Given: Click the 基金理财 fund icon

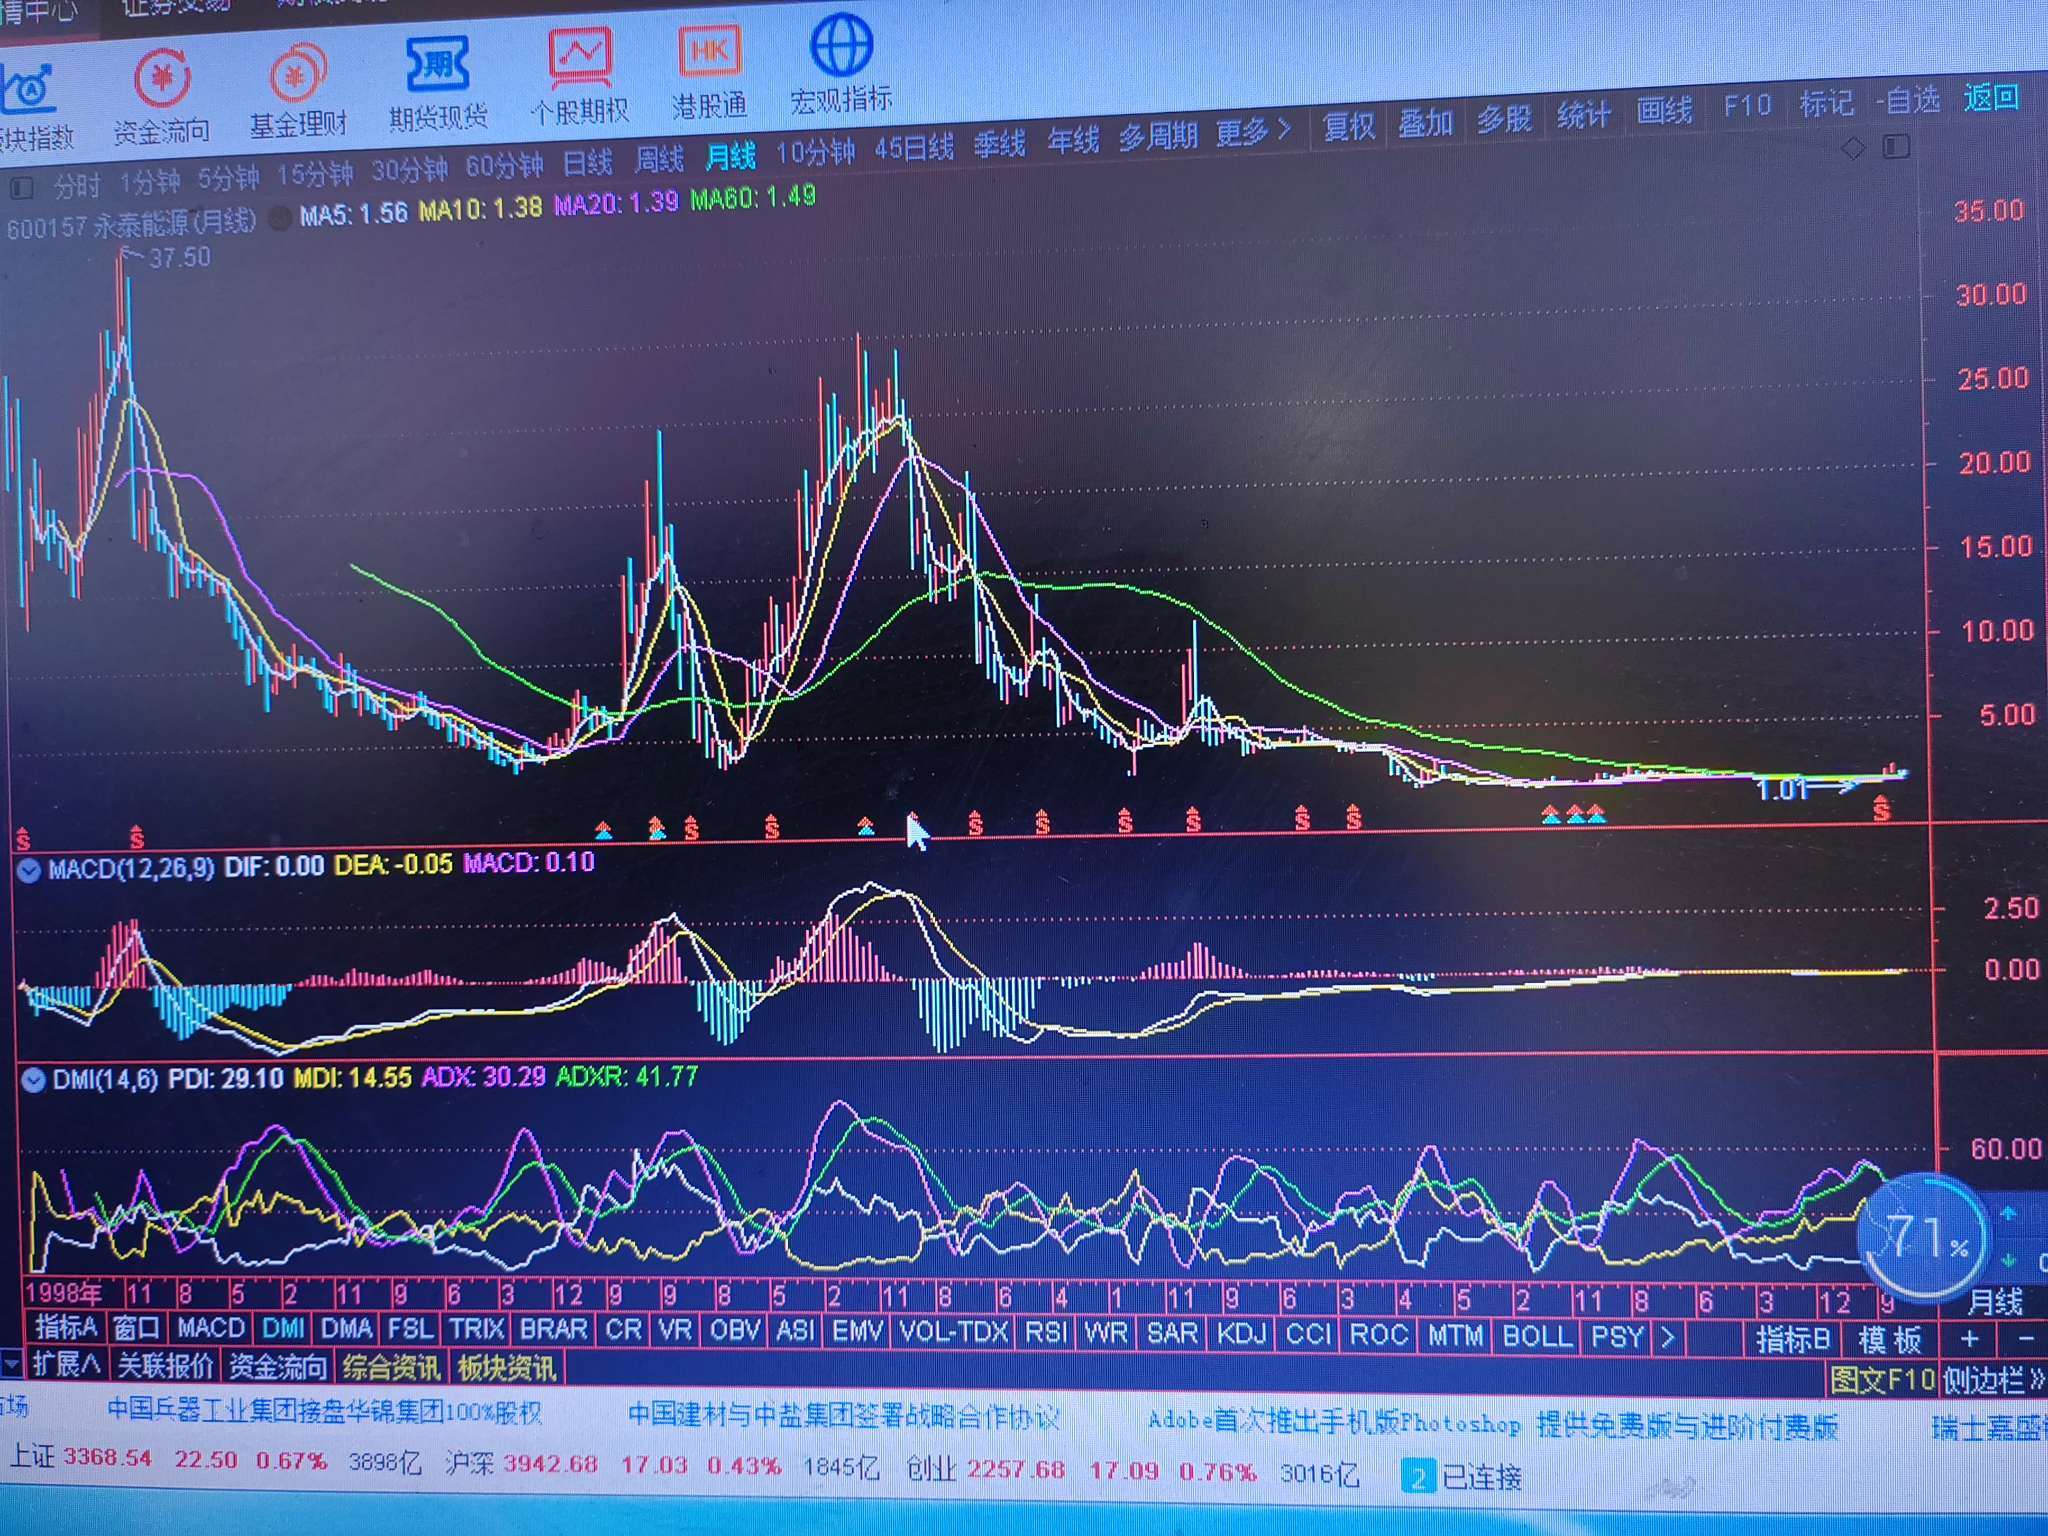Looking at the screenshot, I should point(297,75).
